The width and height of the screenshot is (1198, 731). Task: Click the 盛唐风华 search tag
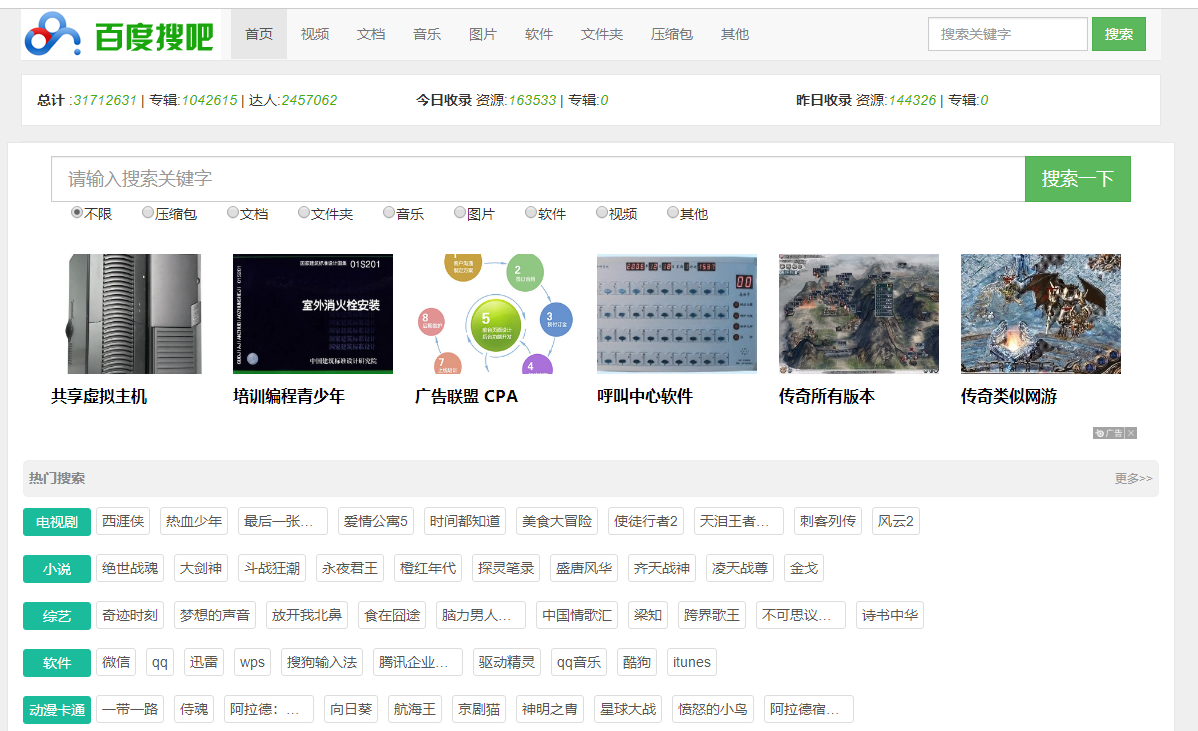pos(584,568)
